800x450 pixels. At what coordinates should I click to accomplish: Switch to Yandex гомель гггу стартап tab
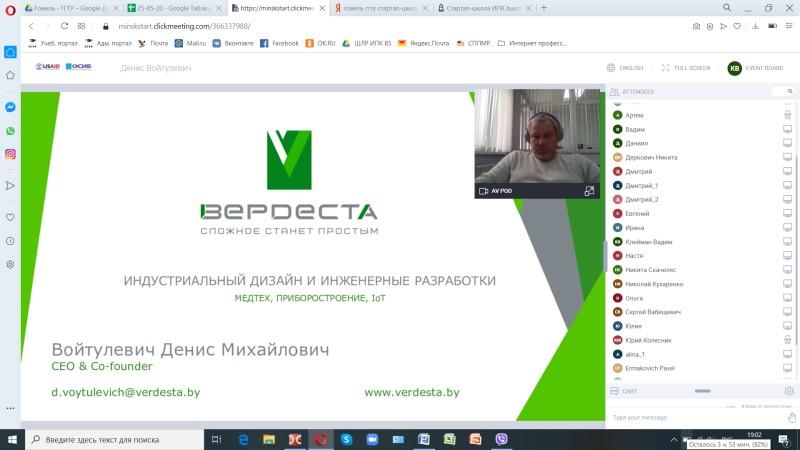[380, 8]
